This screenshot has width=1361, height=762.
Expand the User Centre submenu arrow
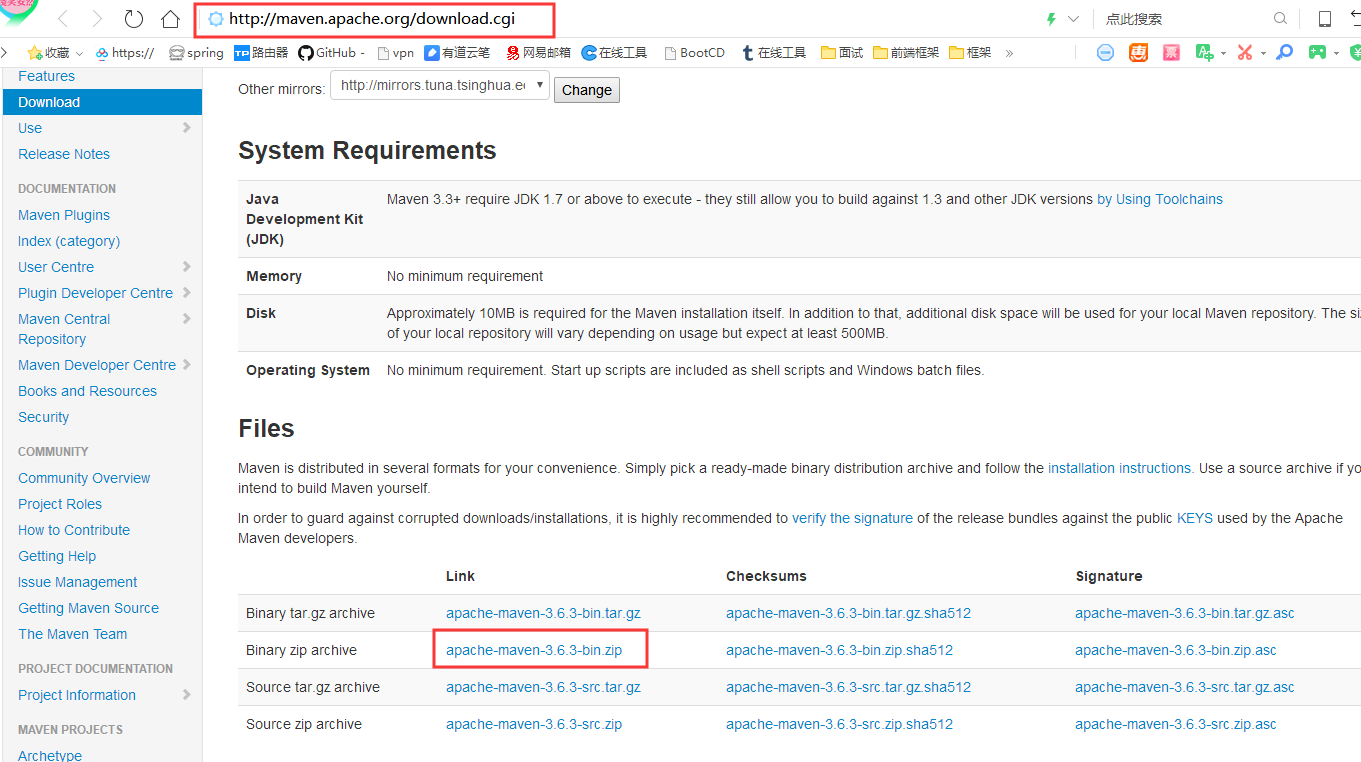point(186,266)
